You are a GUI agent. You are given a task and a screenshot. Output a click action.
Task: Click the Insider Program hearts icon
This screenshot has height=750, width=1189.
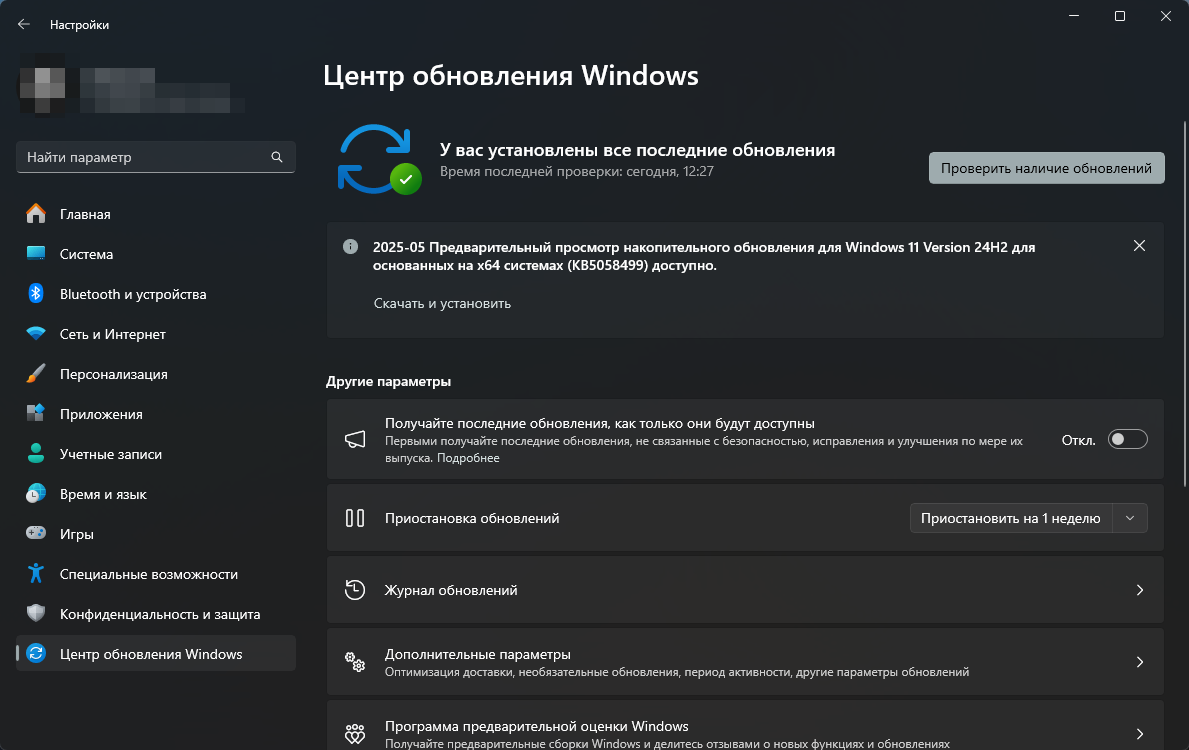click(355, 733)
